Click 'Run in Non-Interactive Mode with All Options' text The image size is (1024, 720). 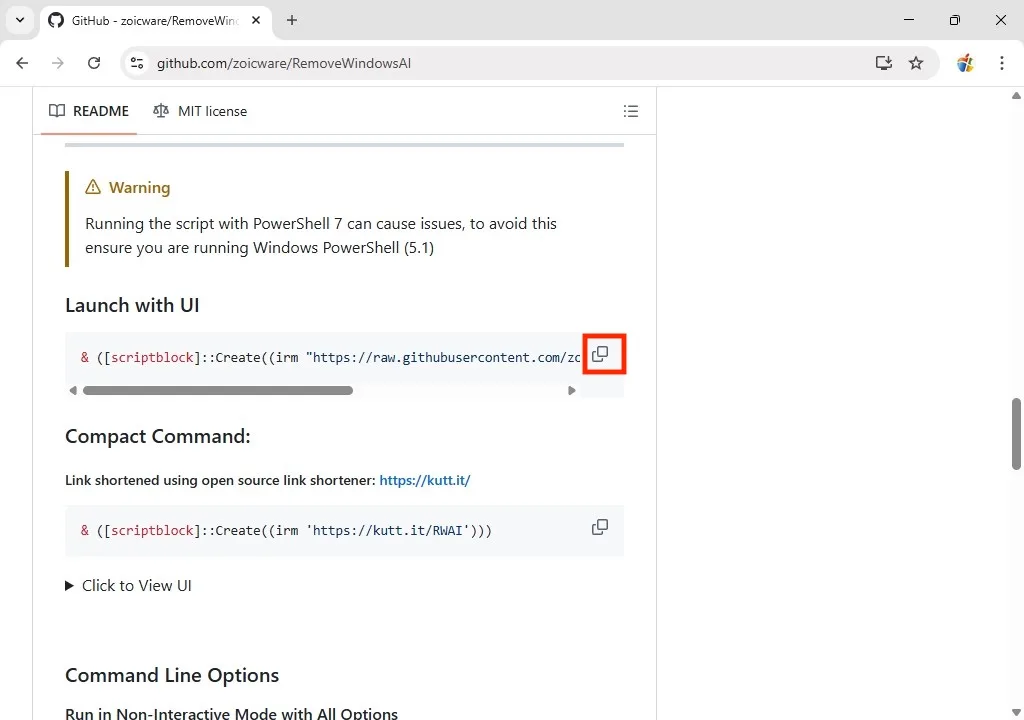click(231, 713)
